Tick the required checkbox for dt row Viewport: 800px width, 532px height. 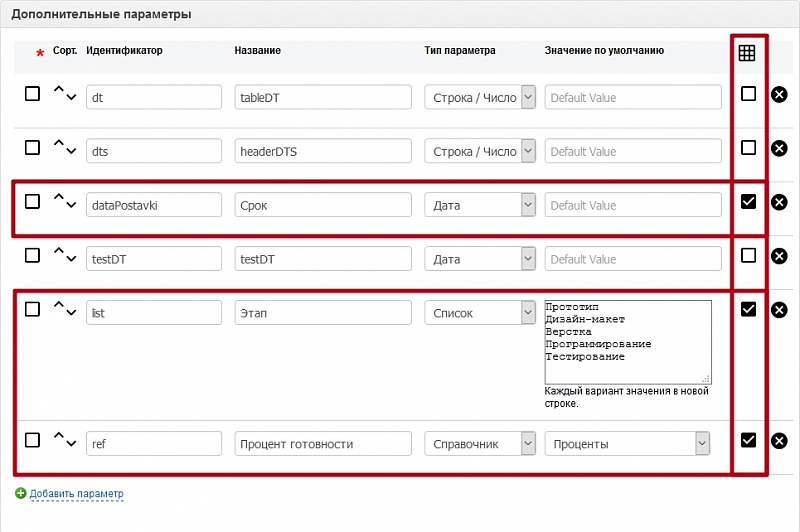(32, 93)
